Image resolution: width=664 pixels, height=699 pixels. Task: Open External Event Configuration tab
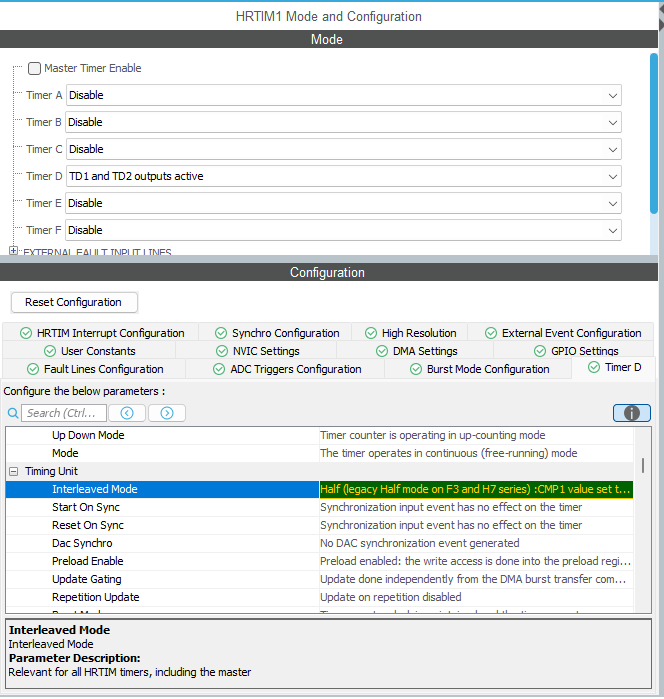tap(563, 333)
